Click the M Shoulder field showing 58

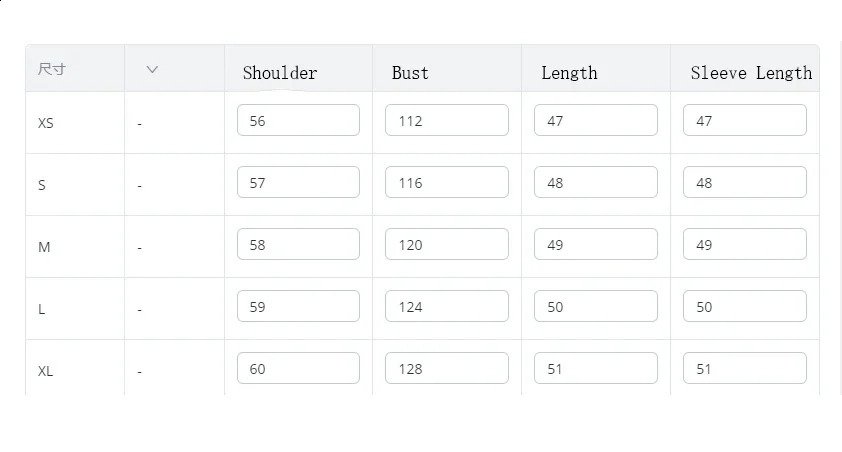298,244
